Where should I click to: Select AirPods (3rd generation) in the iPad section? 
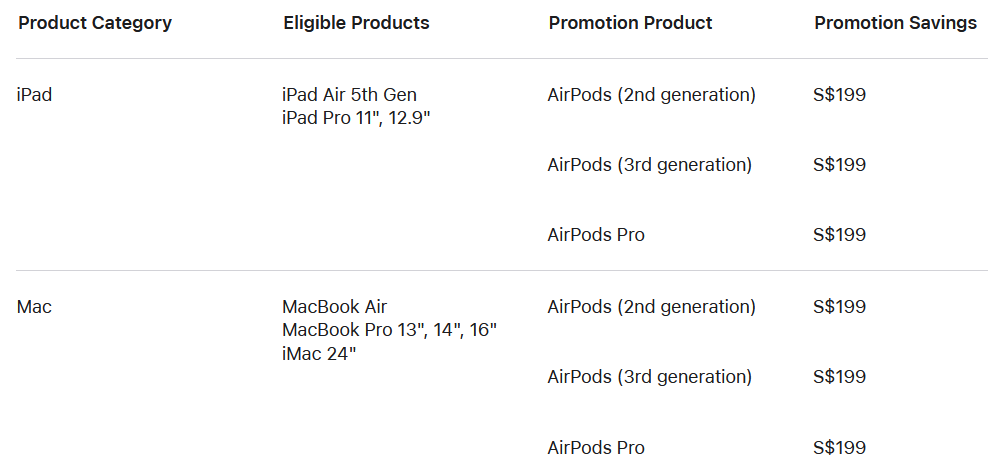[649, 165]
